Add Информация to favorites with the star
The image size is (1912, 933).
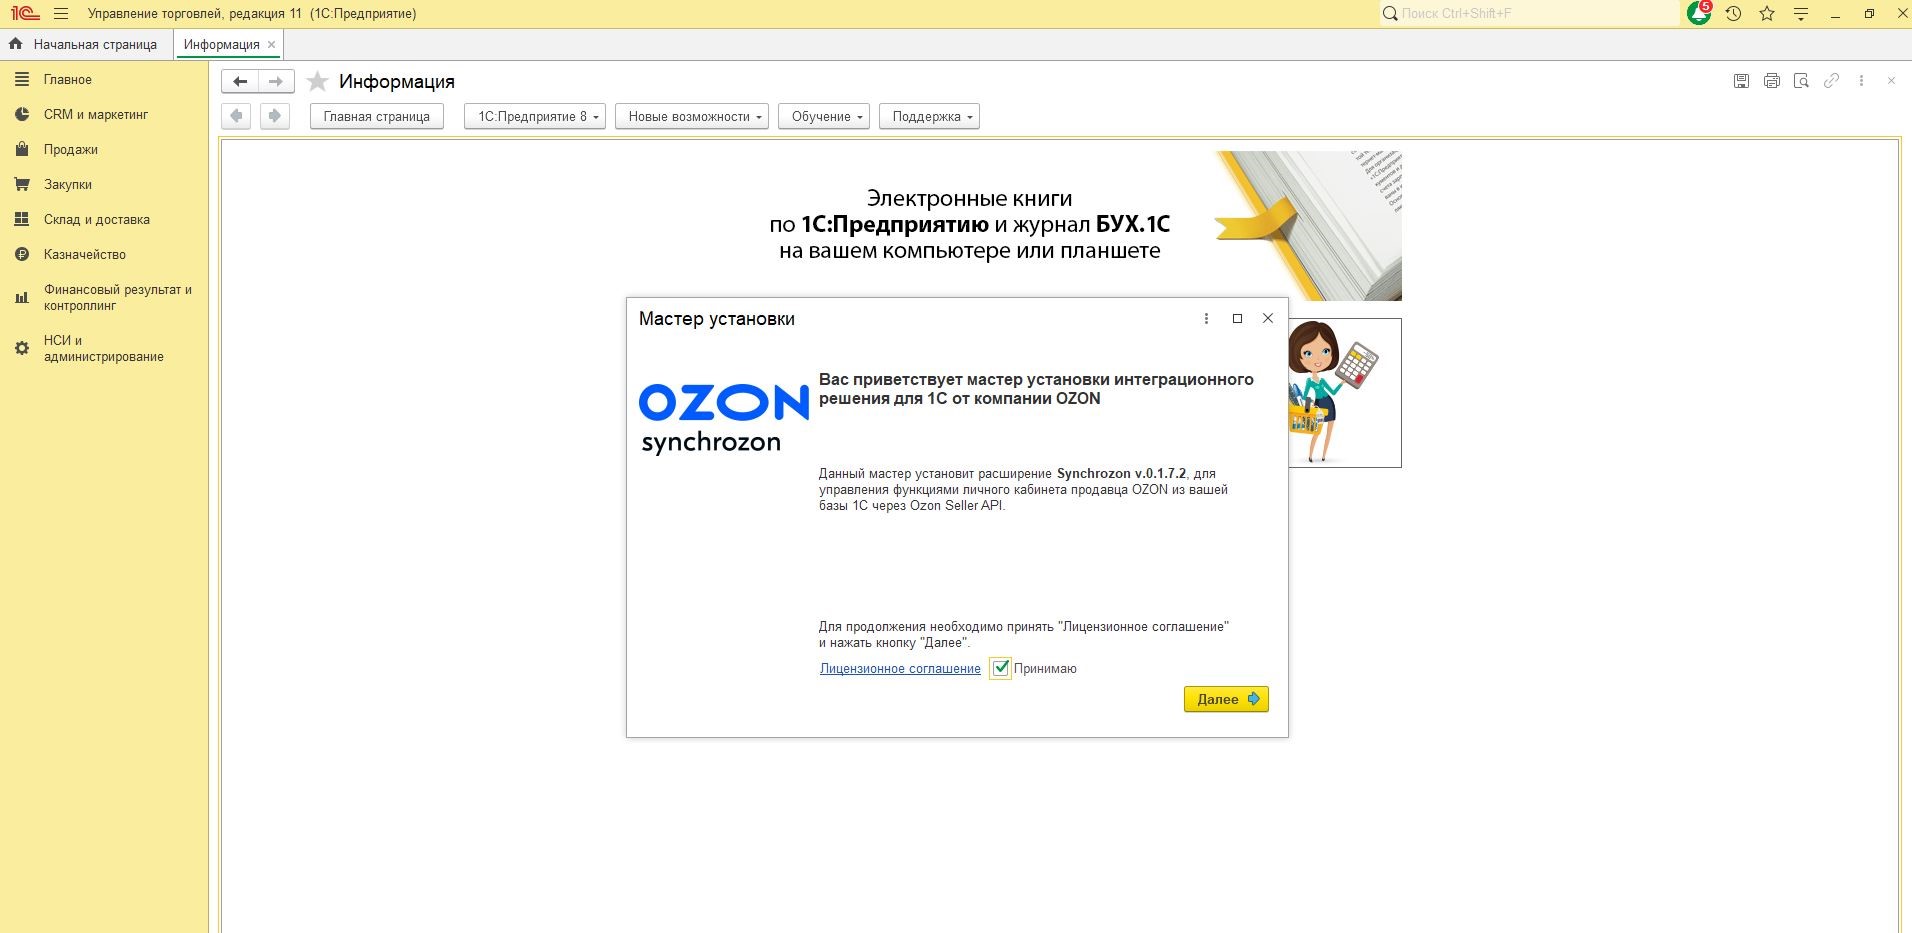(x=317, y=81)
